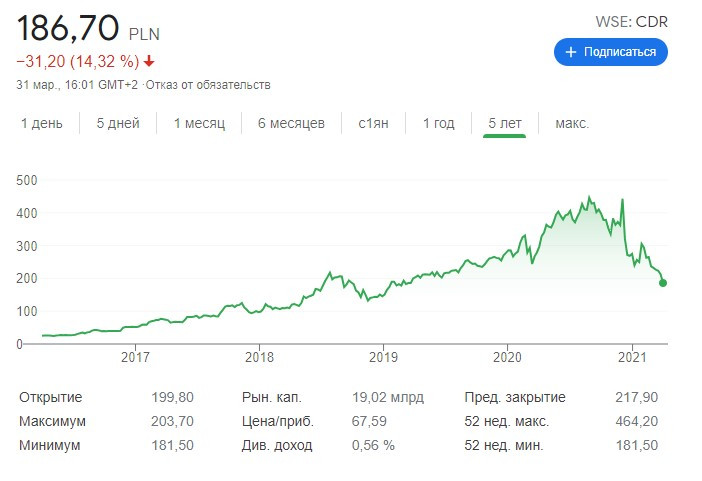Image resolution: width=702 pixels, height=481 pixels.
Task: Select the 5 дней time range tab
Action: 118,123
